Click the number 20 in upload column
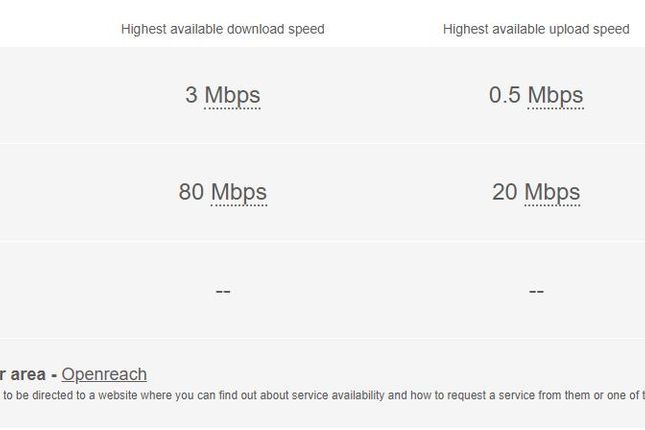This screenshot has height=430, width=645. click(505, 192)
